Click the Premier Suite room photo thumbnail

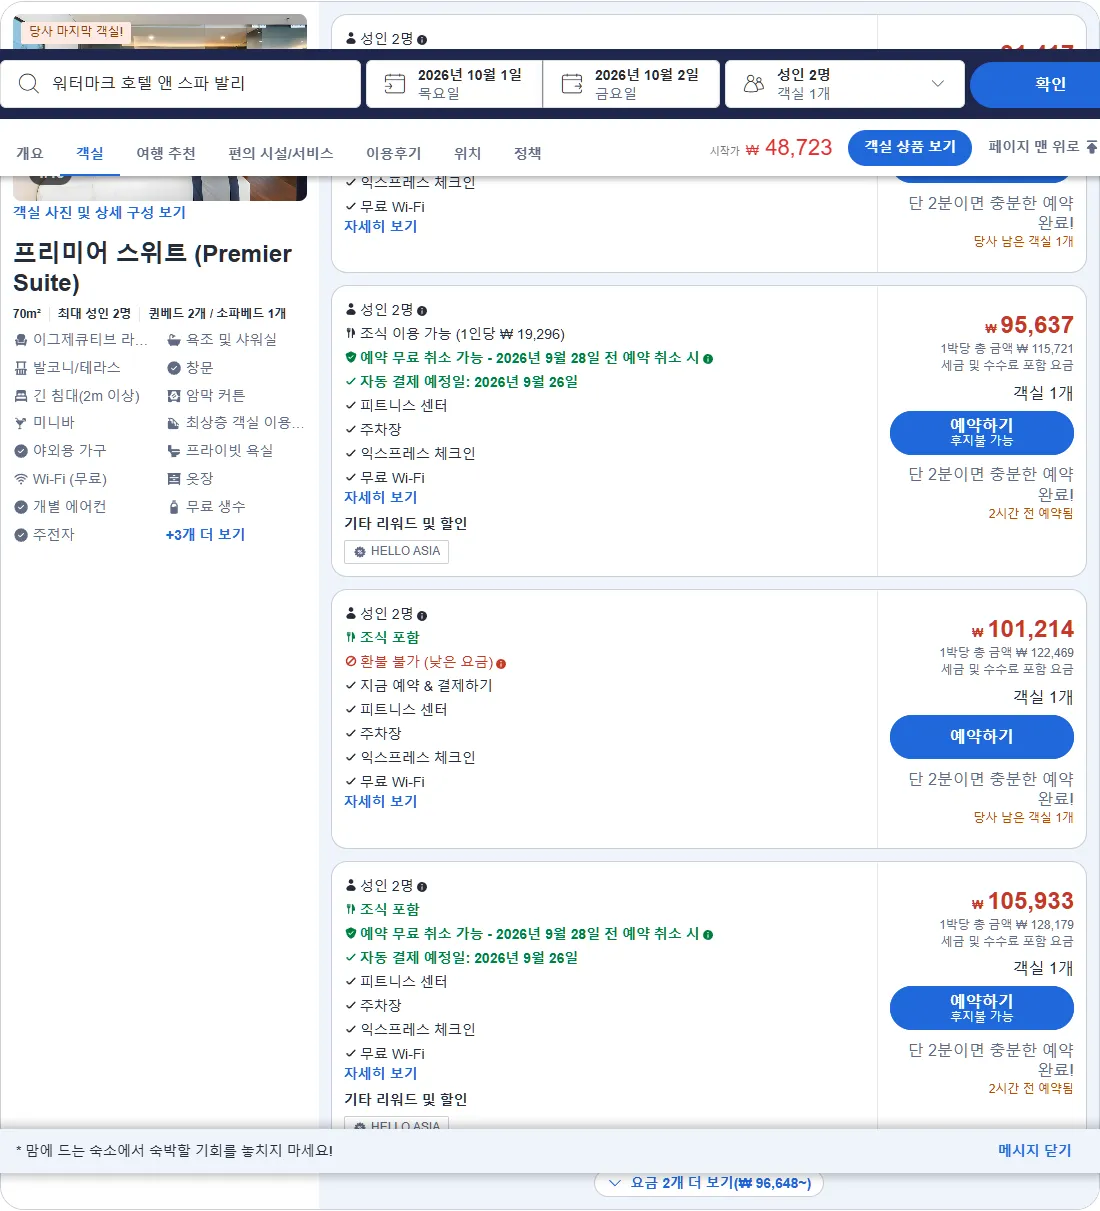coord(160,188)
